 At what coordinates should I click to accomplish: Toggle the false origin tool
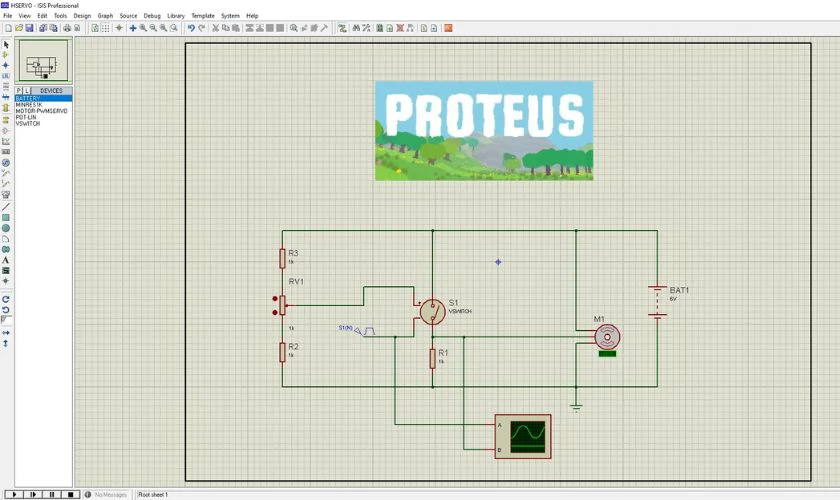pos(119,28)
